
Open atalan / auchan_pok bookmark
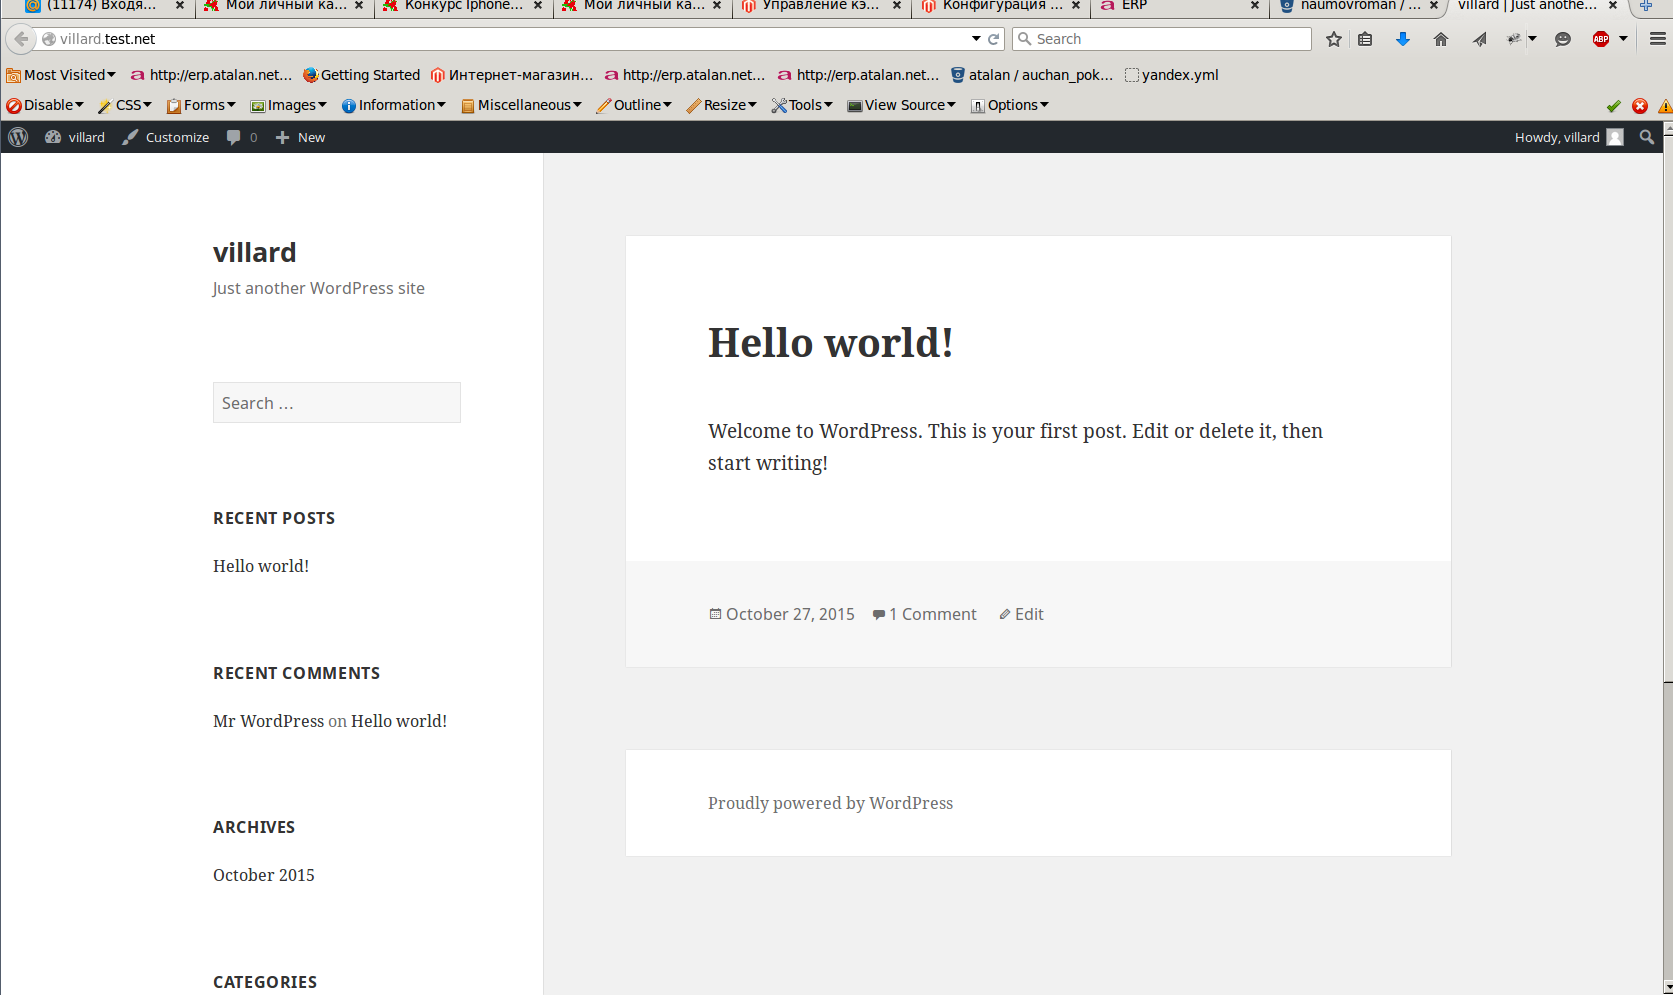[x=1032, y=75]
